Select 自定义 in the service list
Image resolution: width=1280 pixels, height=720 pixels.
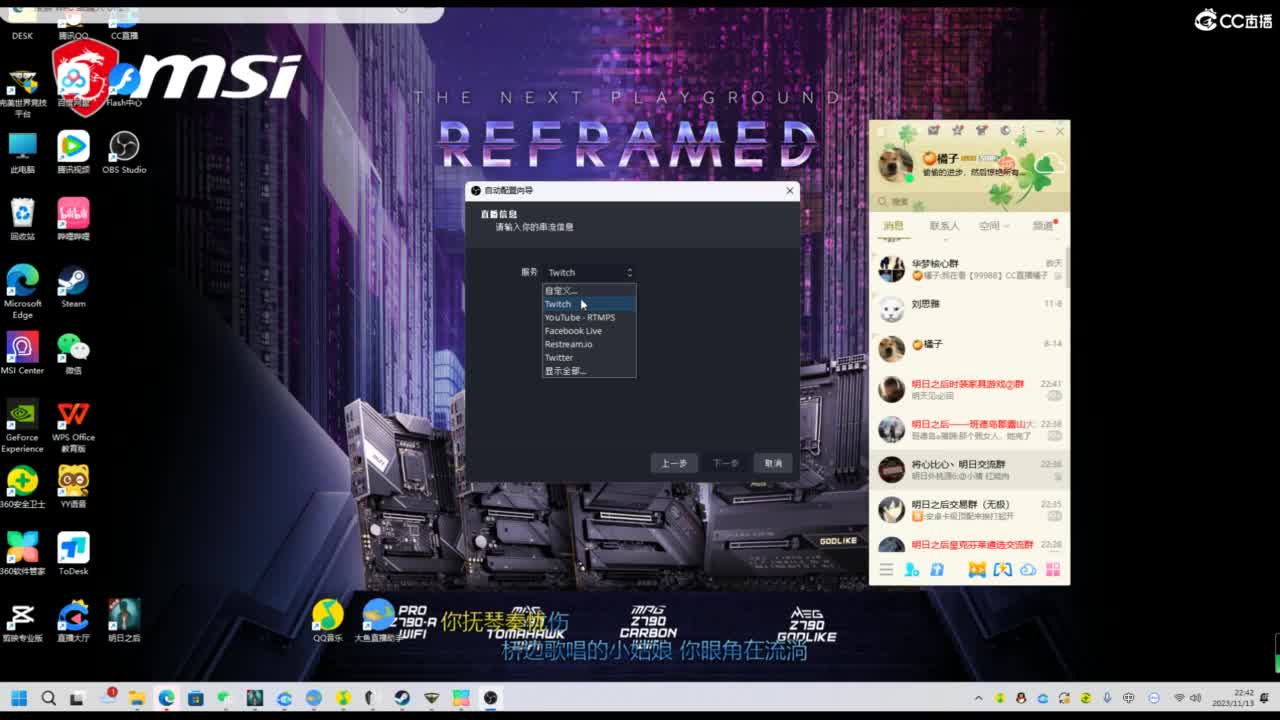pos(589,291)
